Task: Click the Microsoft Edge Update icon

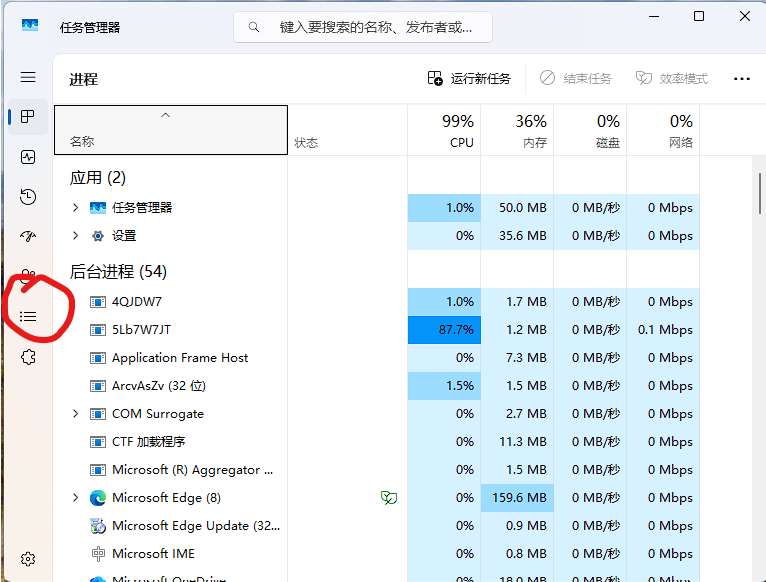Action: click(x=98, y=526)
